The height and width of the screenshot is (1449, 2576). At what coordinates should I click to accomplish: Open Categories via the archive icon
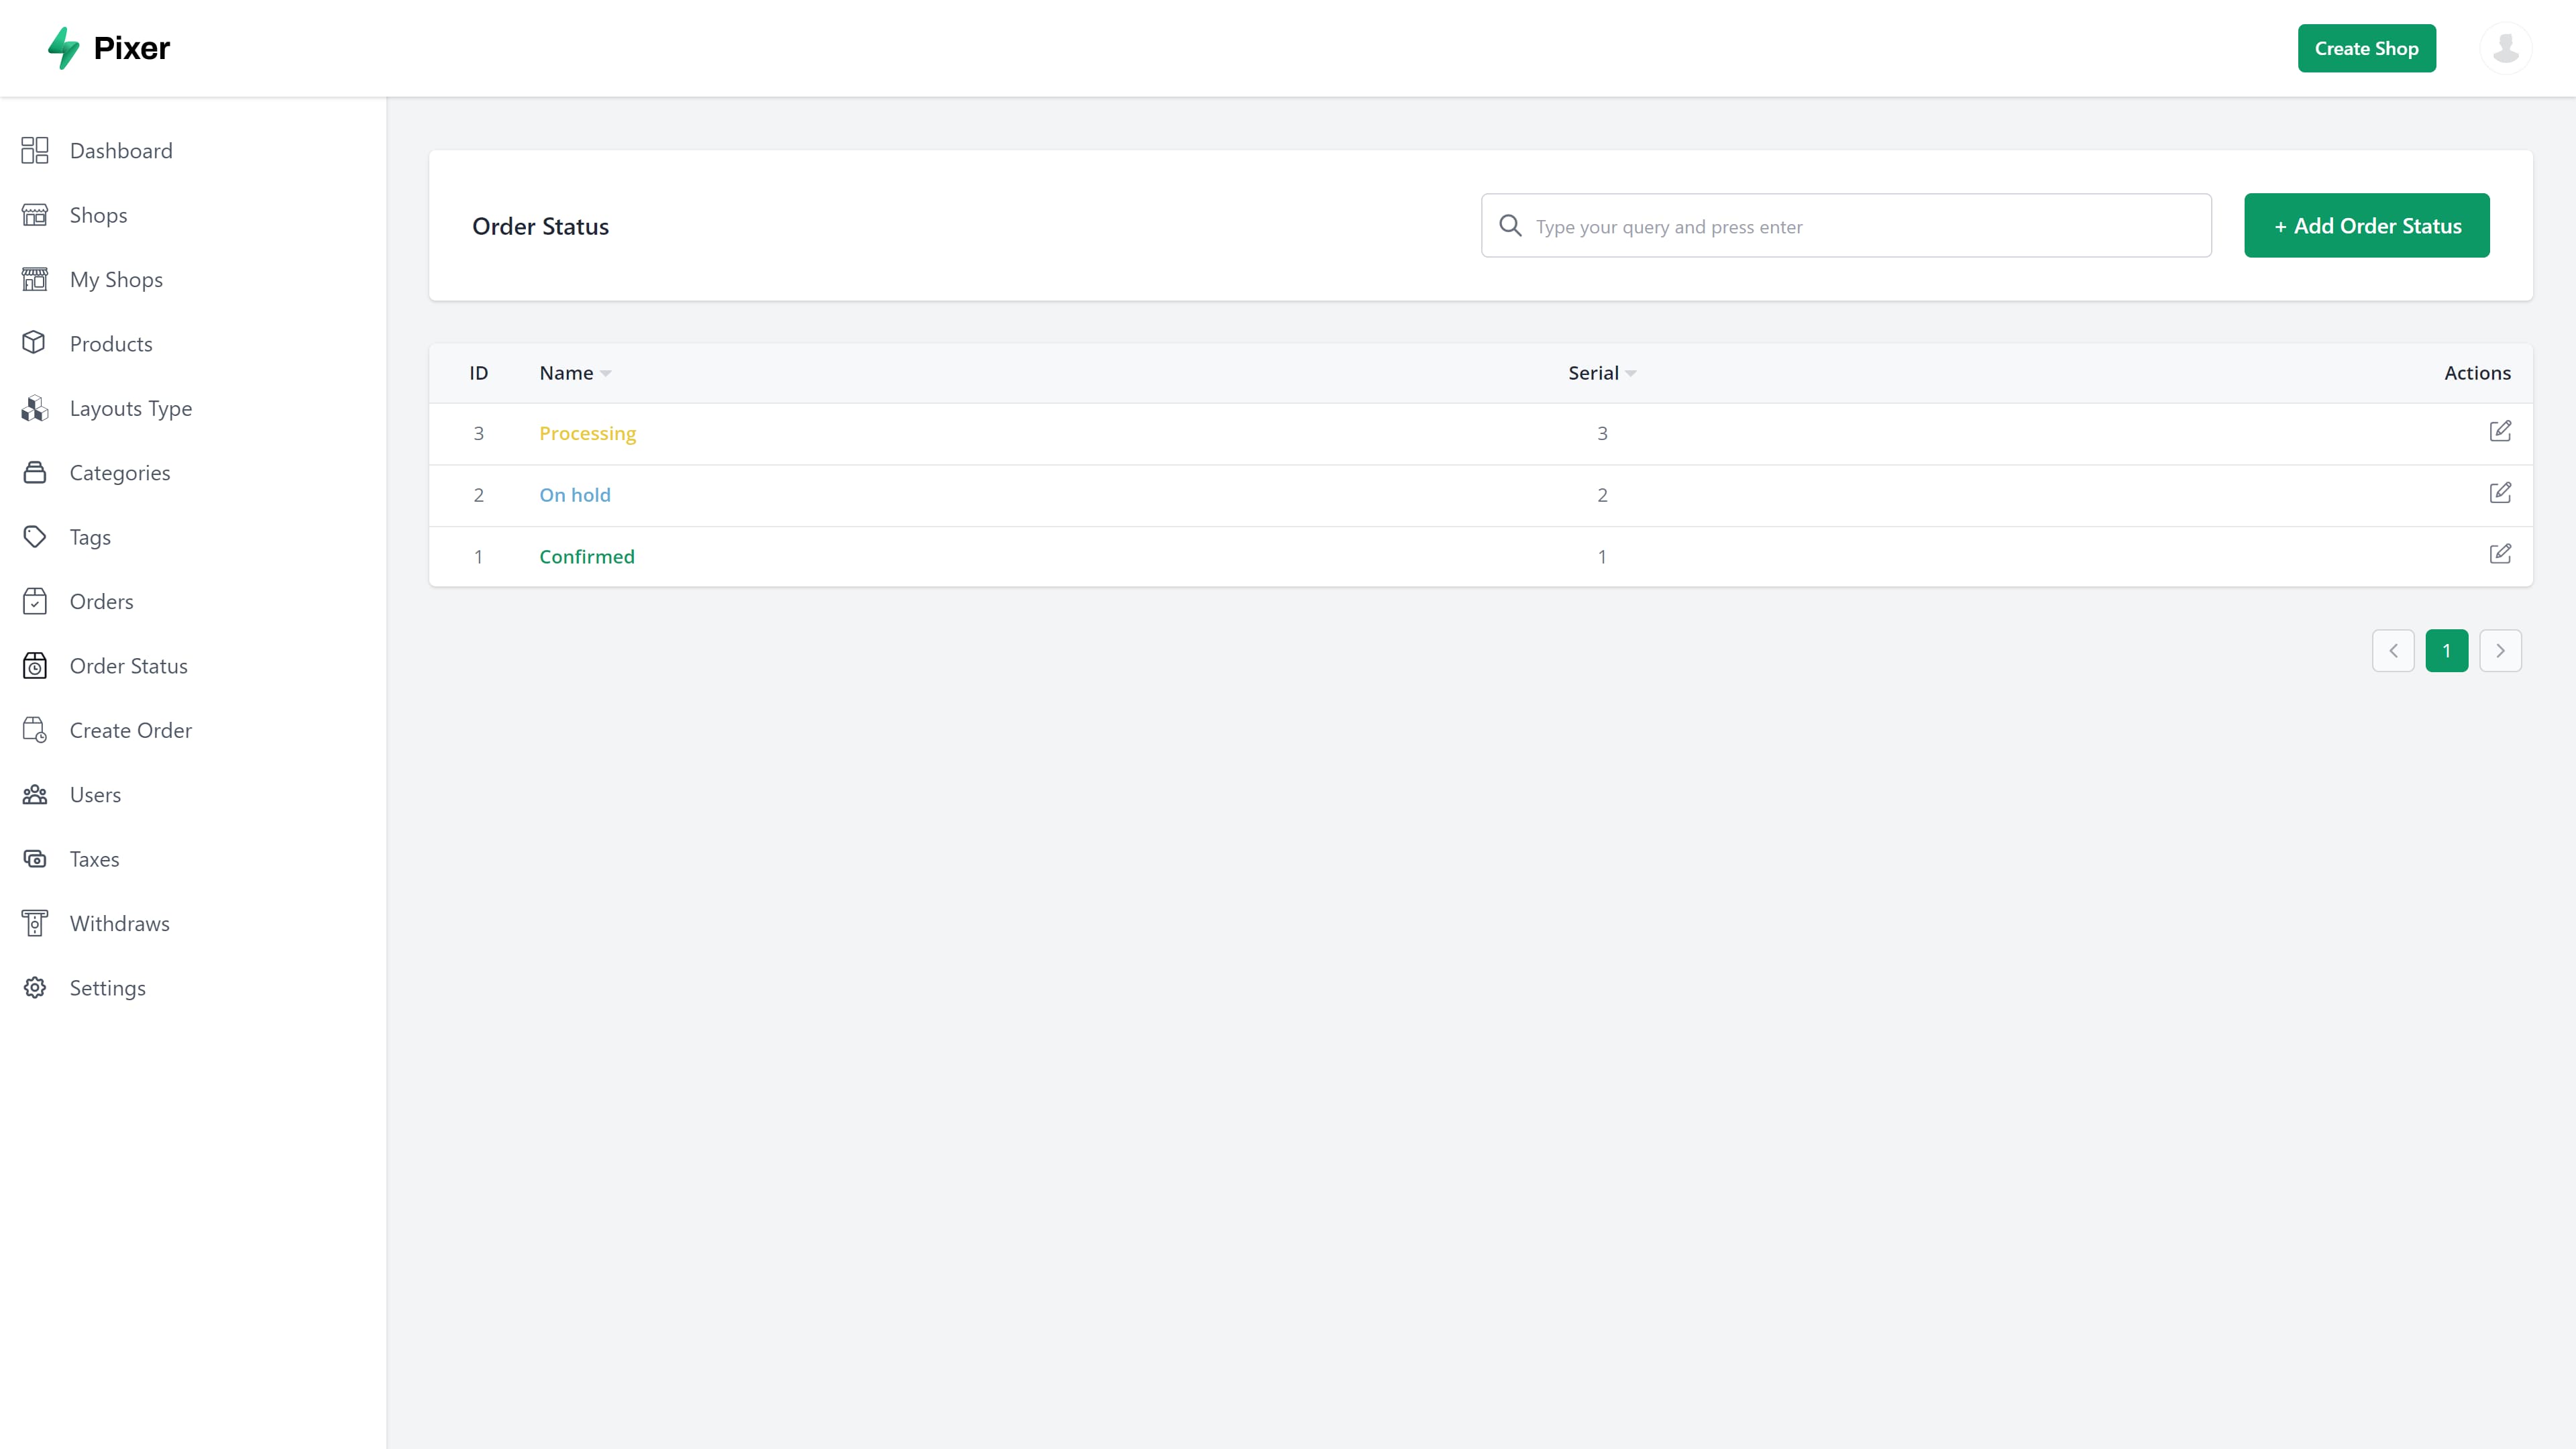(x=34, y=472)
